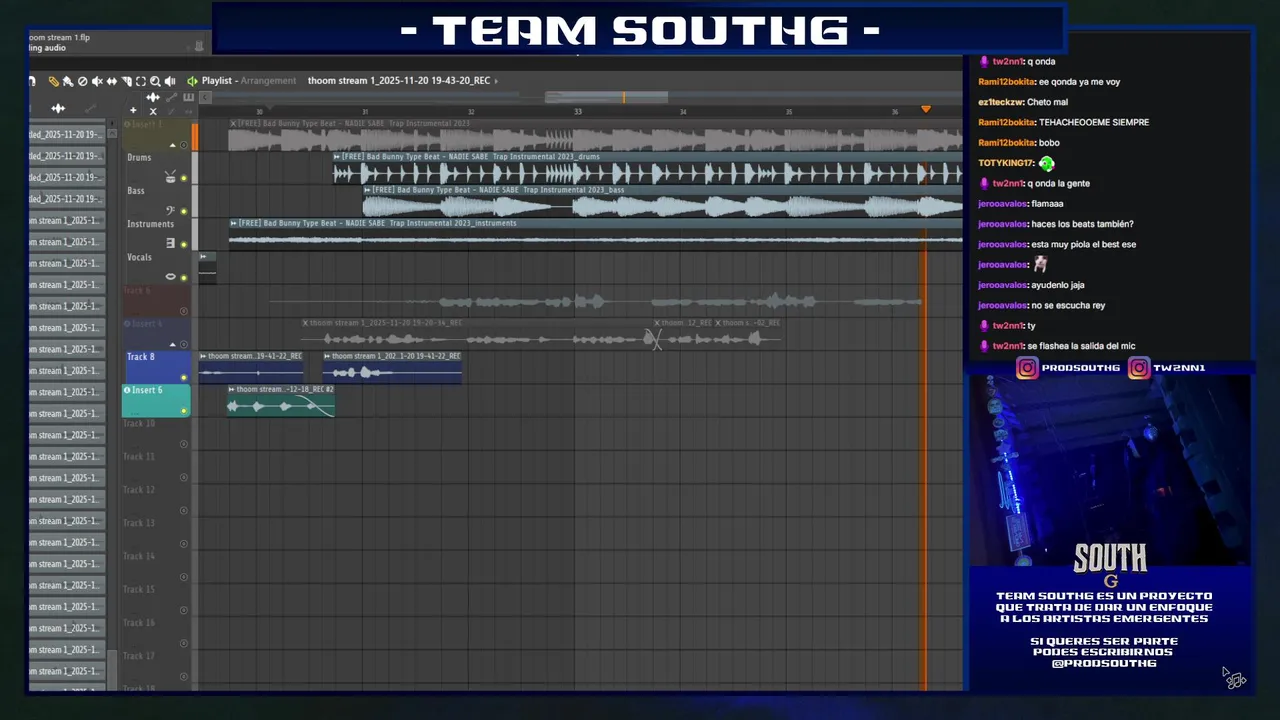
Task: Select the Slice tool in playlist toolbar
Action: click(127, 81)
